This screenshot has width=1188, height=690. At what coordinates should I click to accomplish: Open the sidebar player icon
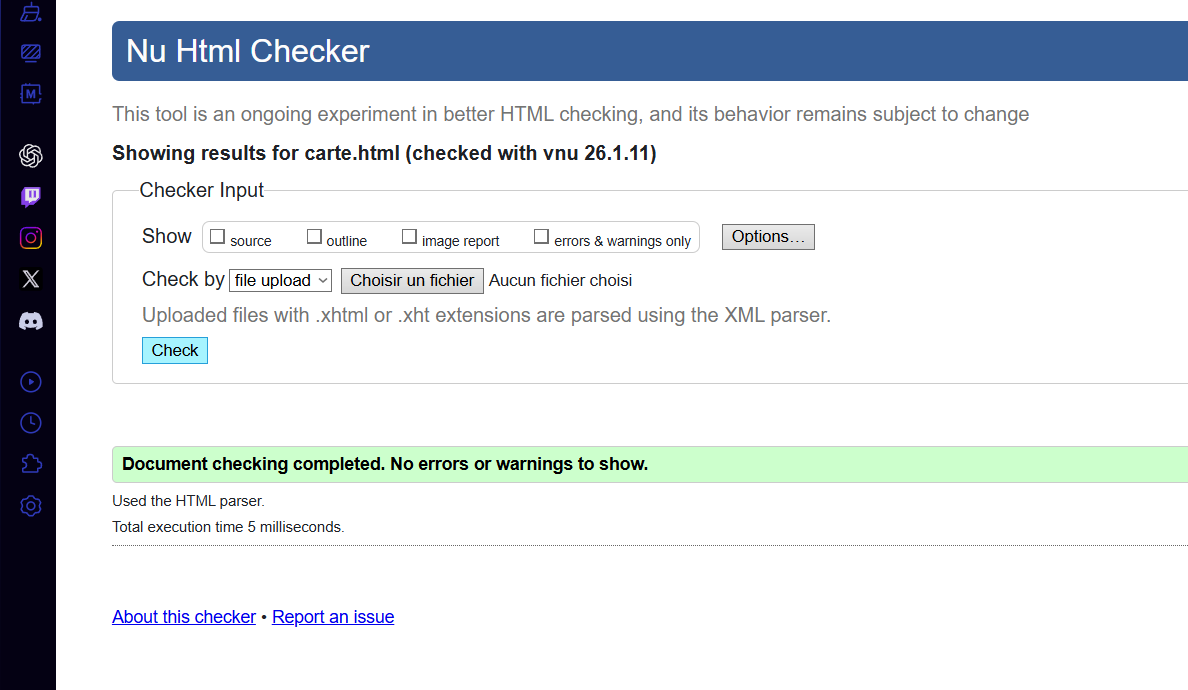tap(31, 381)
